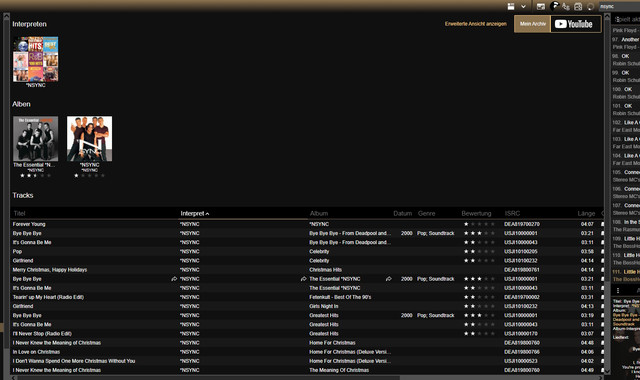Screen dimensions: 640x380
Task: Click the share arrow after title in Essential Bye Bye Bye row
Action: point(174,279)
